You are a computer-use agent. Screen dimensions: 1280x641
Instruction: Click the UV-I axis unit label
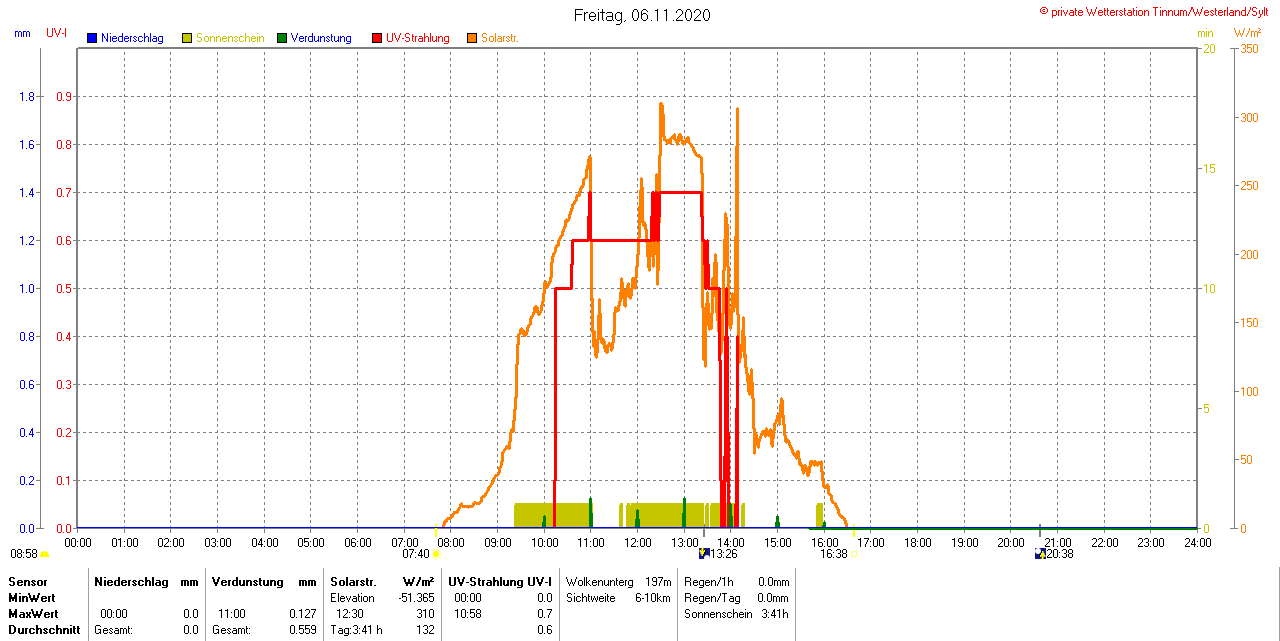pos(56,33)
